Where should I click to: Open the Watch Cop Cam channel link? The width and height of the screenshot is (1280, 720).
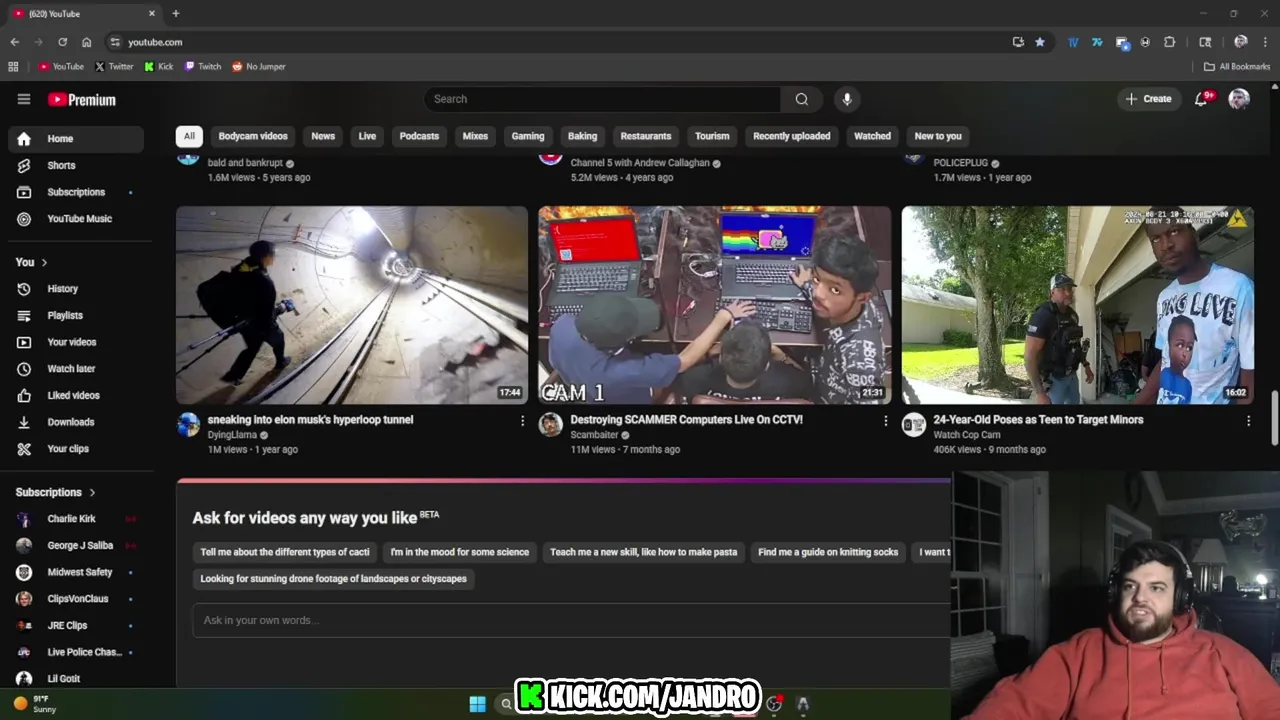966,435
